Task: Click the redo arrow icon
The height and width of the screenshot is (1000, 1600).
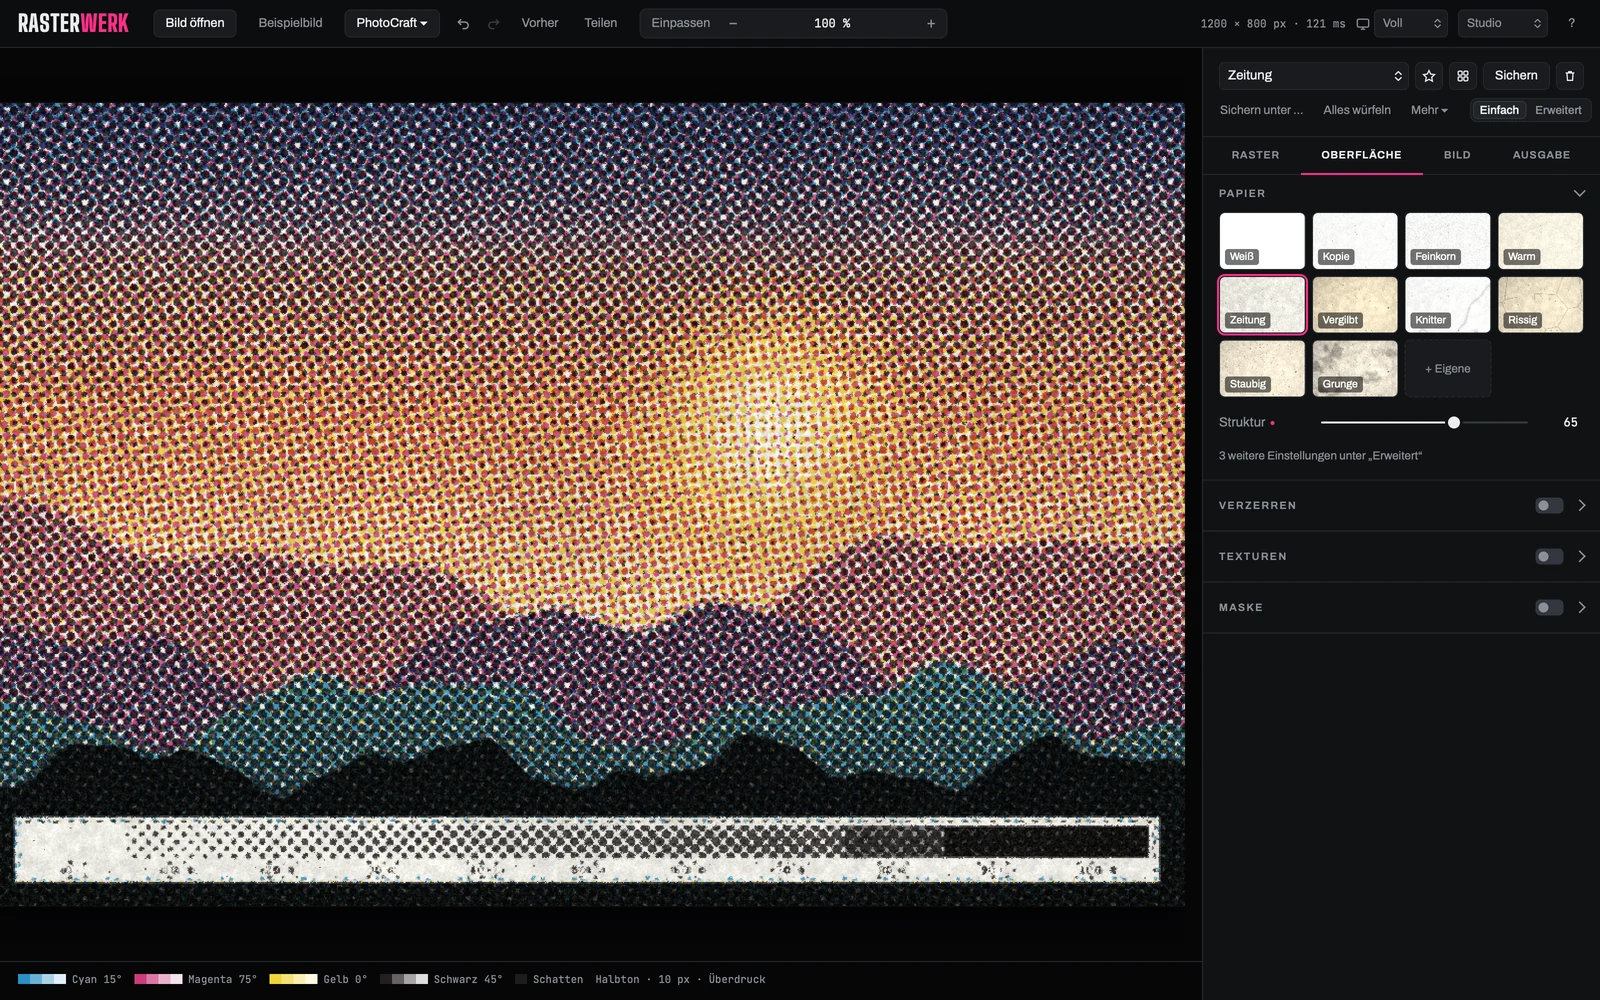Action: pyautogui.click(x=493, y=23)
